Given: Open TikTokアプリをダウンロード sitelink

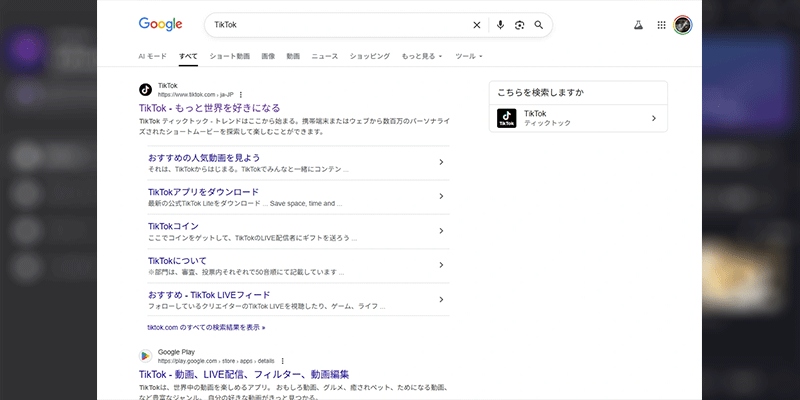Looking at the screenshot, I should click(203, 192).
